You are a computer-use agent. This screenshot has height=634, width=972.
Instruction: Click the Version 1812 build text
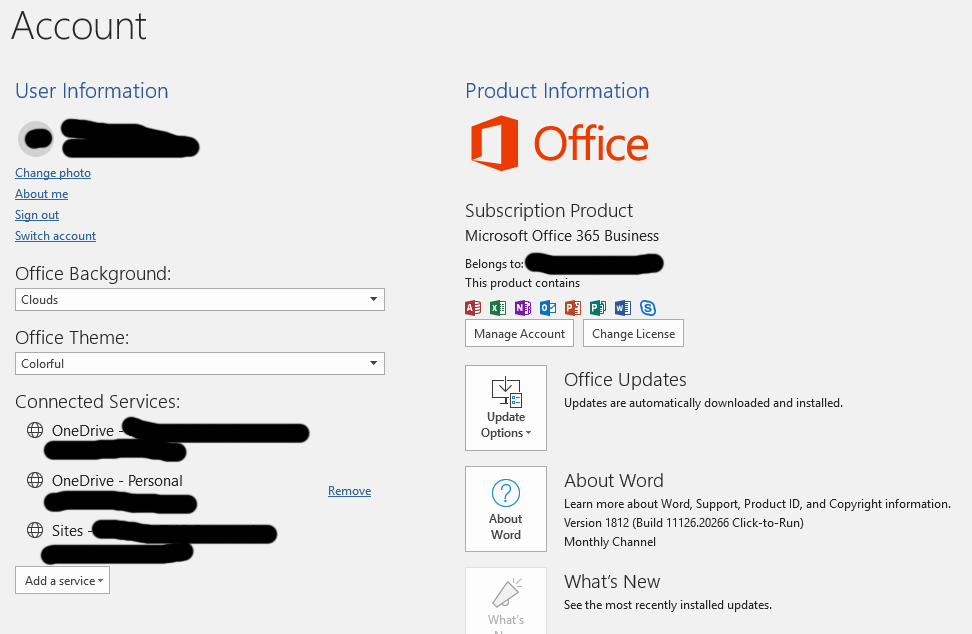[684, 522]
